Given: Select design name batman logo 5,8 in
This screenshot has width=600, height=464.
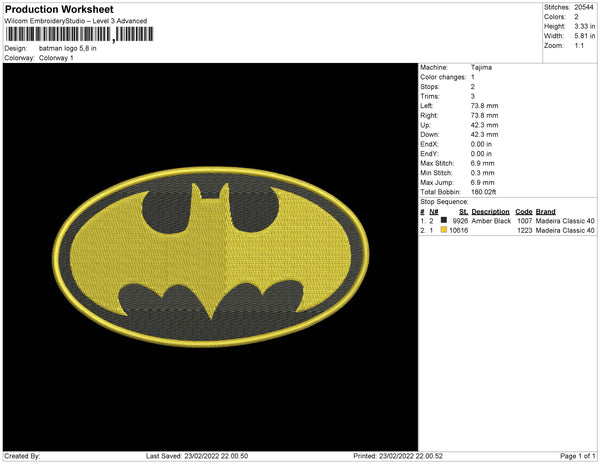Looking at the screenshot, I should (x=67, y=49).
